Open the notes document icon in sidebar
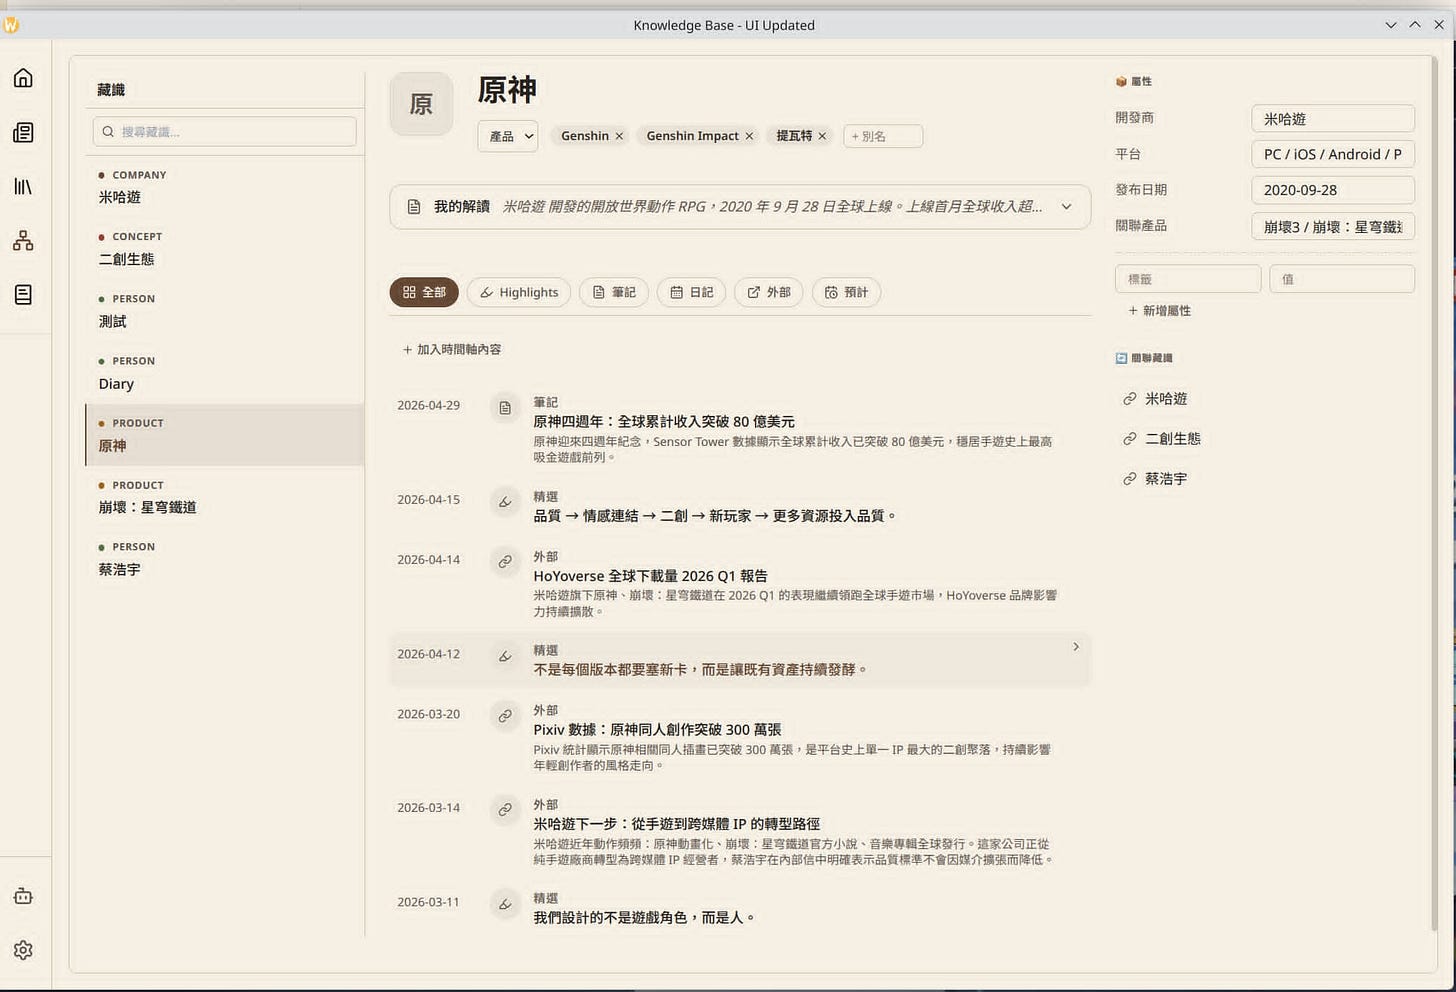This screenshot has height=992, width=1456. [x=23, y=294]
